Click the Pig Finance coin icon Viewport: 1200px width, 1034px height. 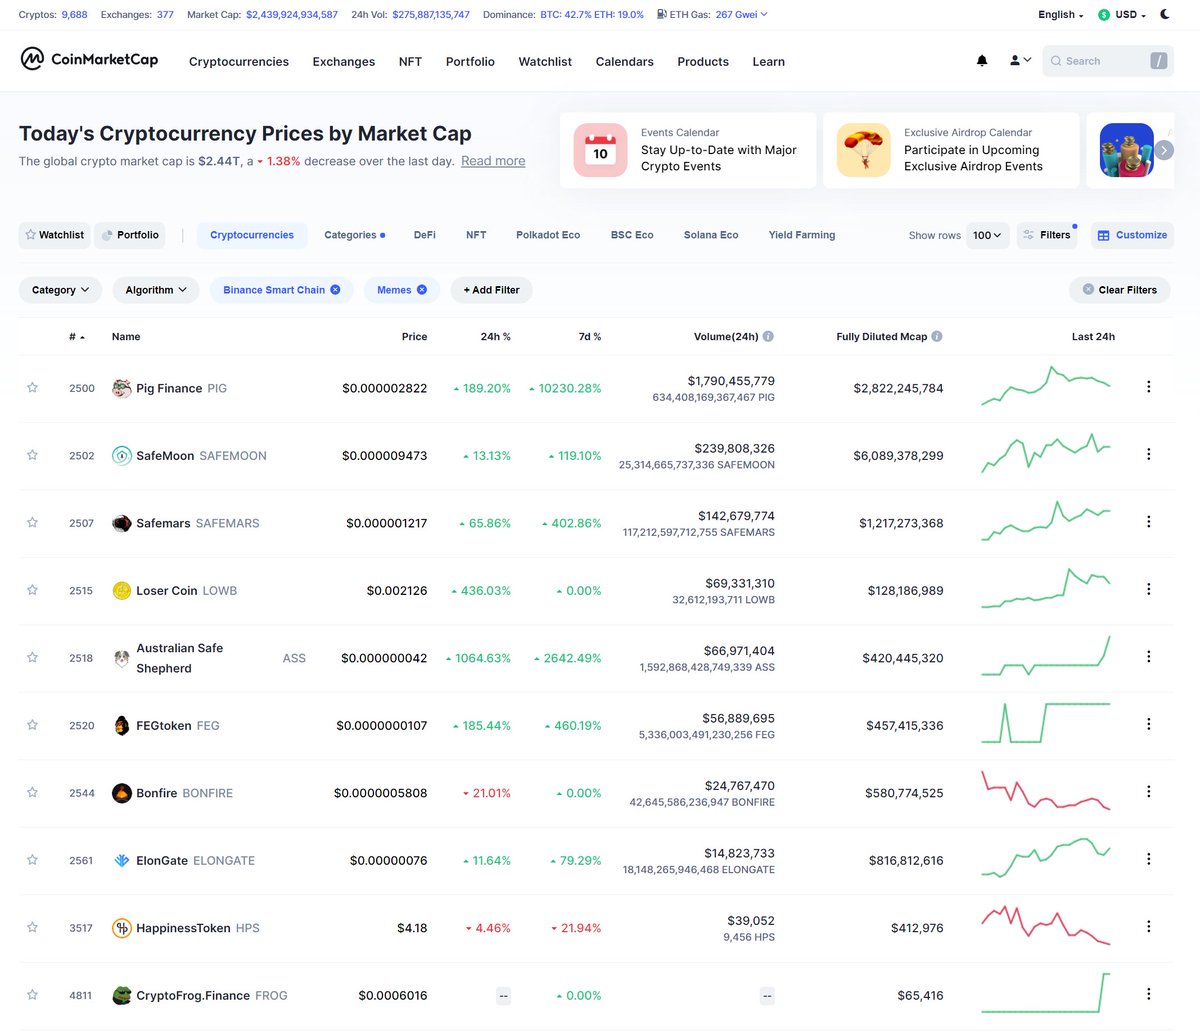point(122,388)
